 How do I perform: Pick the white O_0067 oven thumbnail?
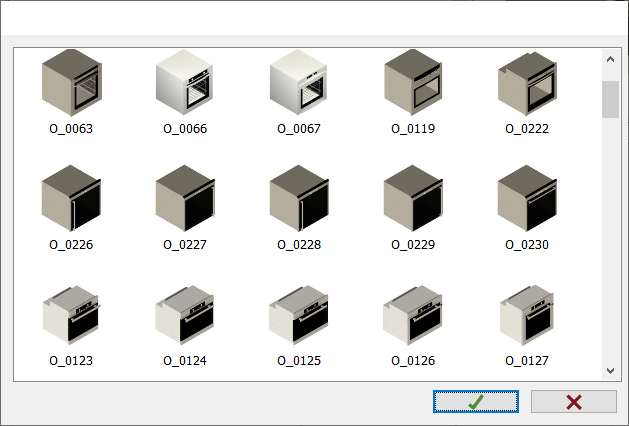298,82
